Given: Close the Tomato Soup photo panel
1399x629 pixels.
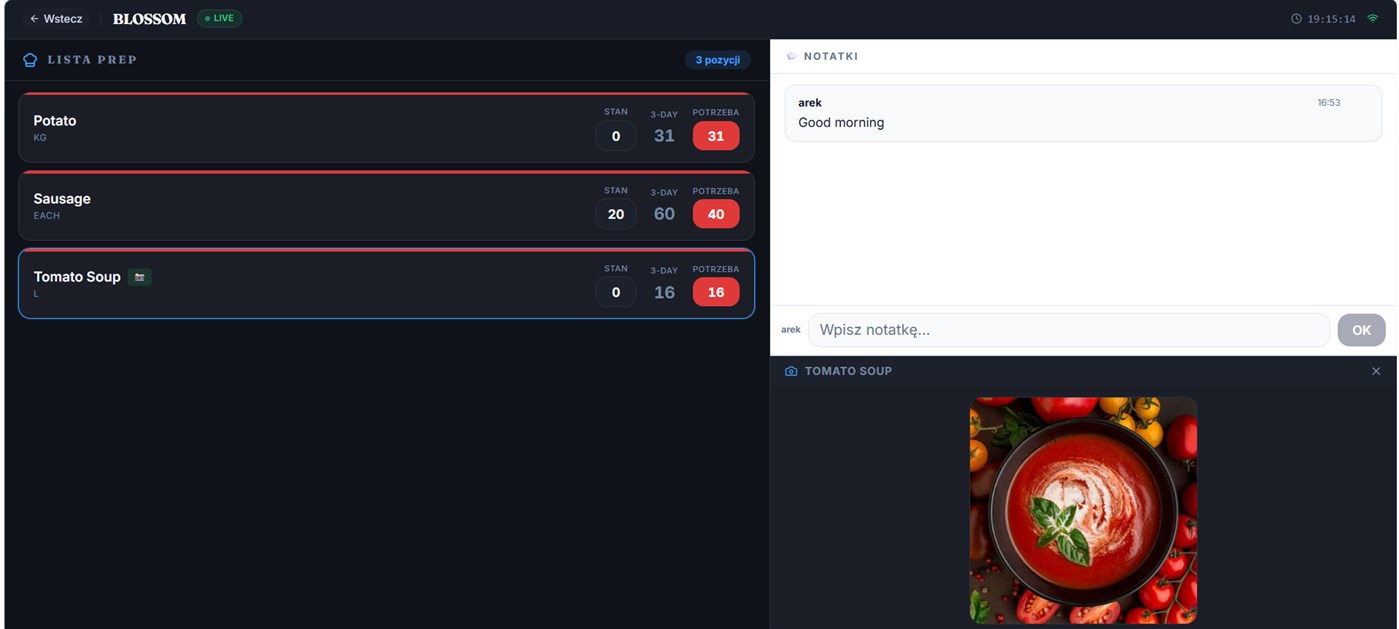Looking at the screenshot, I should coord(1376,371).
